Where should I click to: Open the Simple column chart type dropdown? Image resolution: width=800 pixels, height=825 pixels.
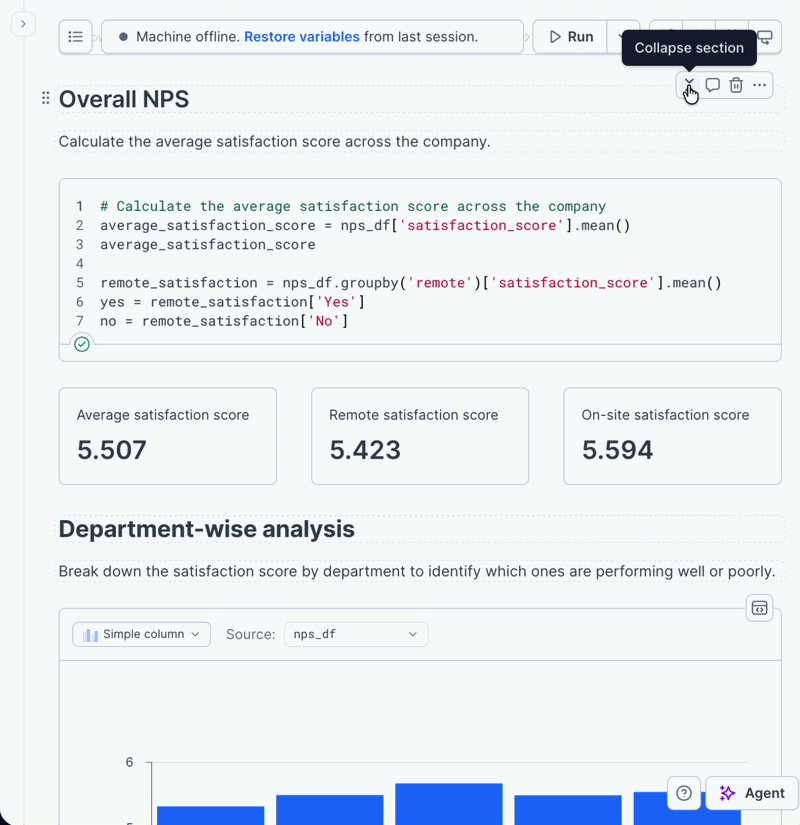[x=142, y=634]
